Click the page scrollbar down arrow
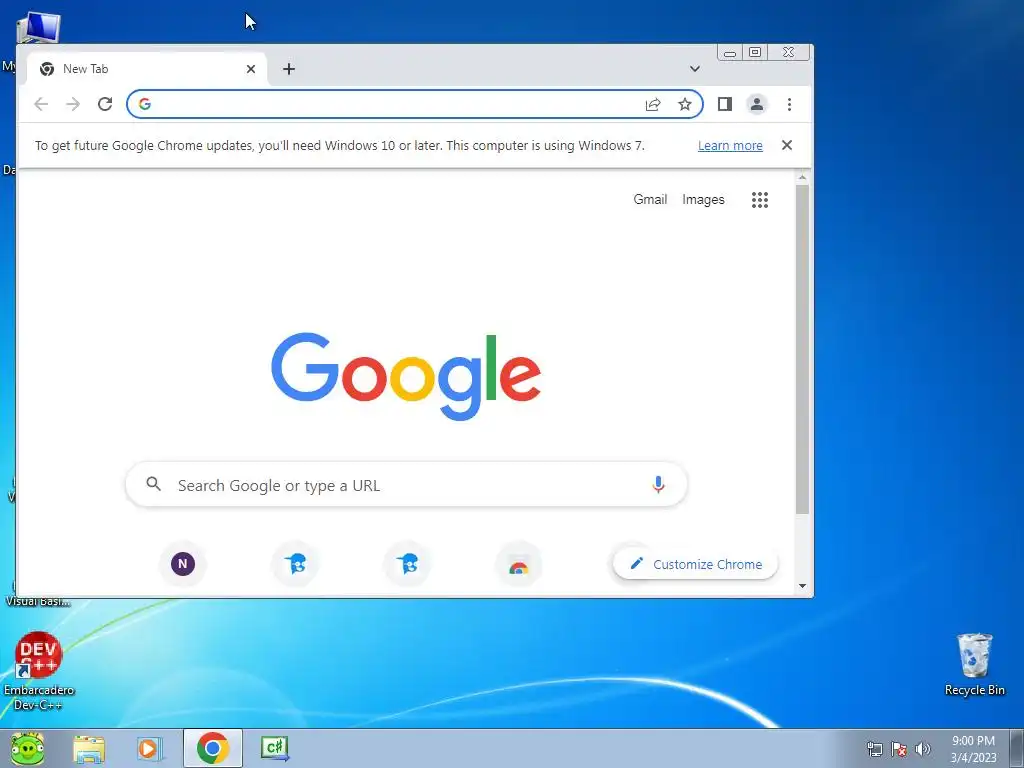The image size is (1024, 768). (x=803, y=586)
